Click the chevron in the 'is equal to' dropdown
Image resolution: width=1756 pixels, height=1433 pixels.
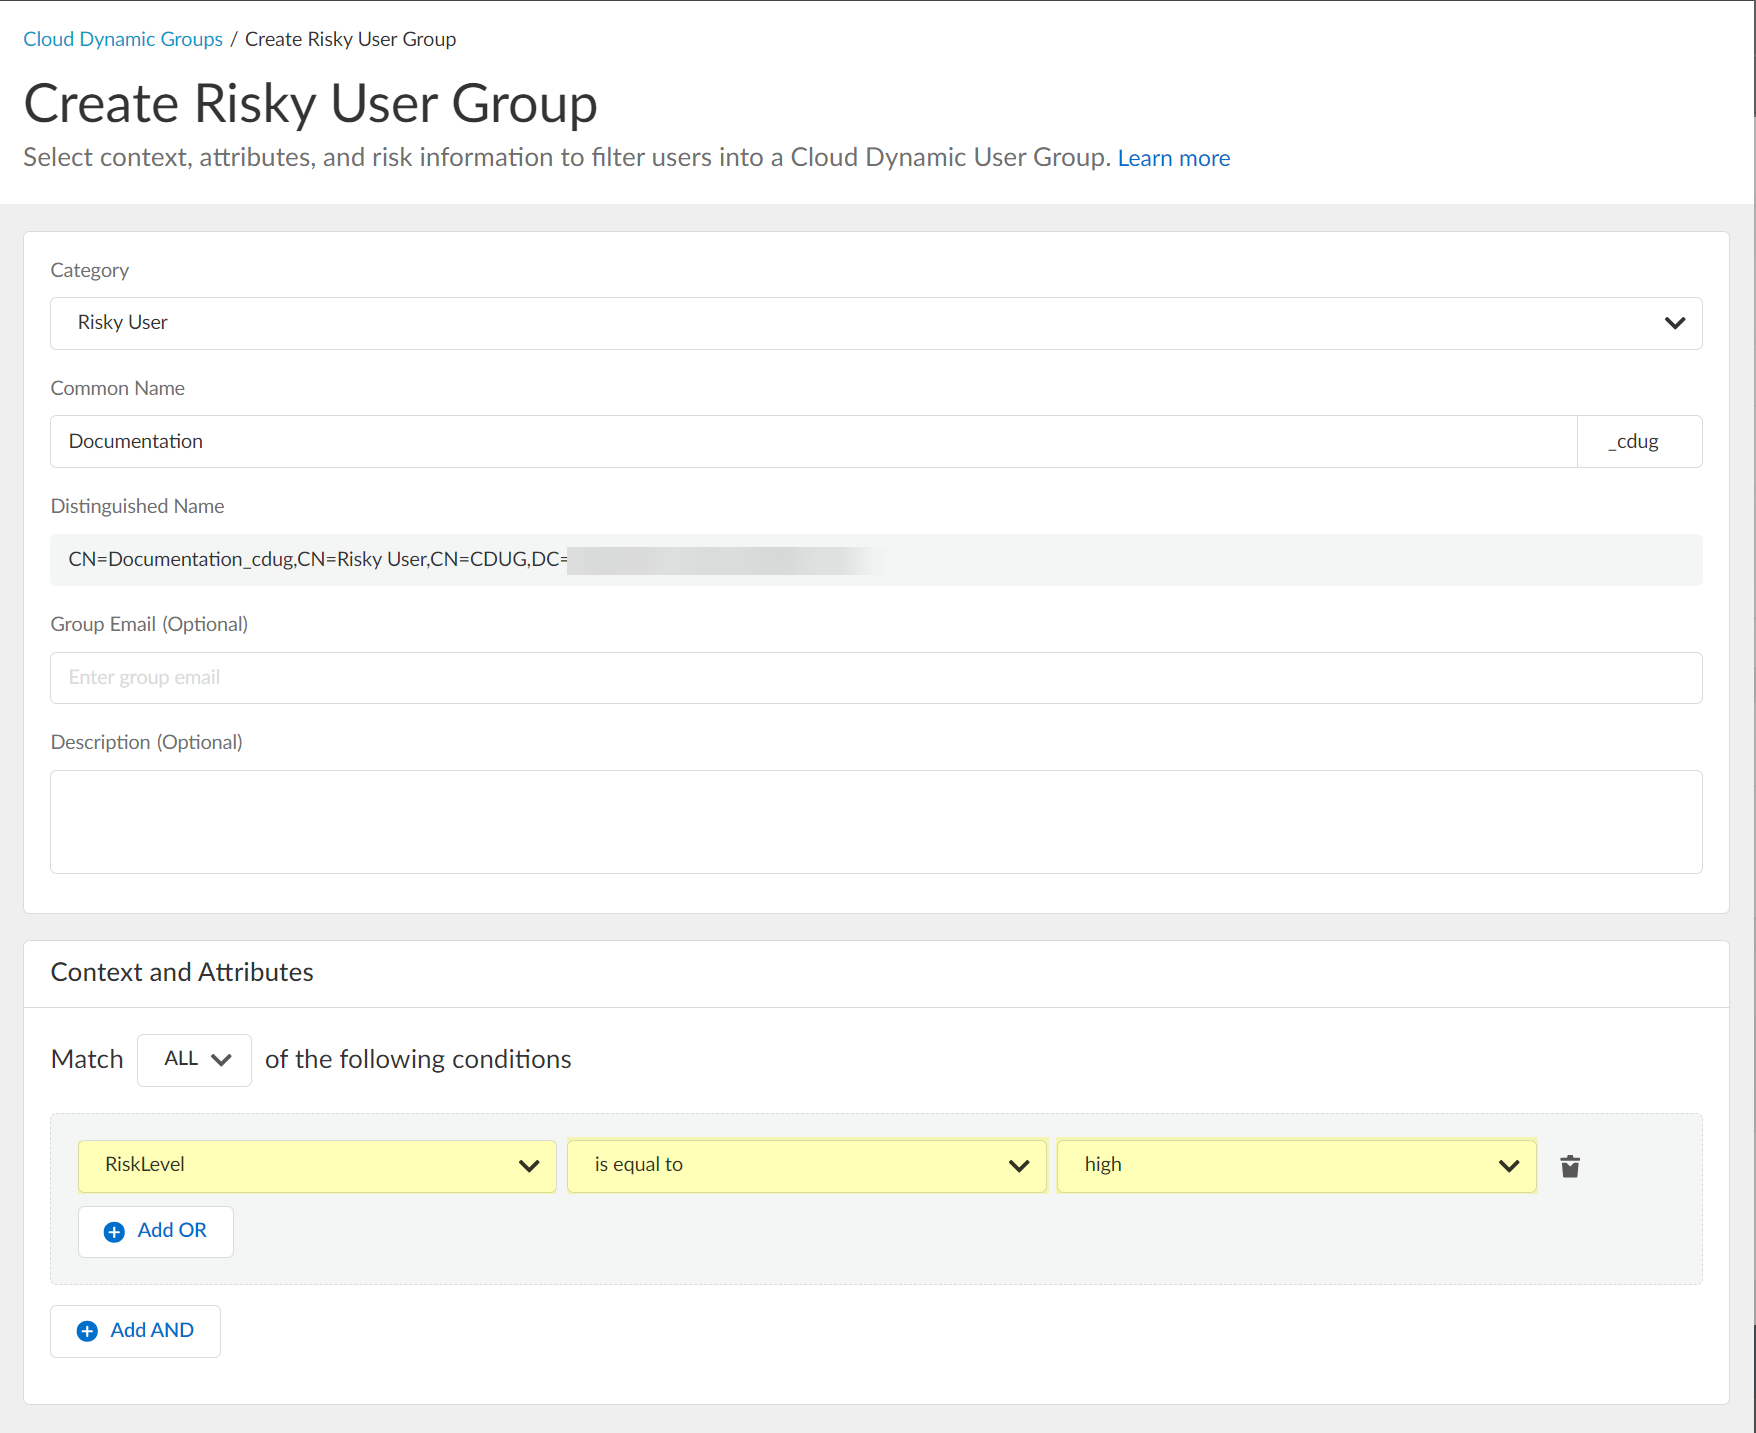coord(1019,1166)
